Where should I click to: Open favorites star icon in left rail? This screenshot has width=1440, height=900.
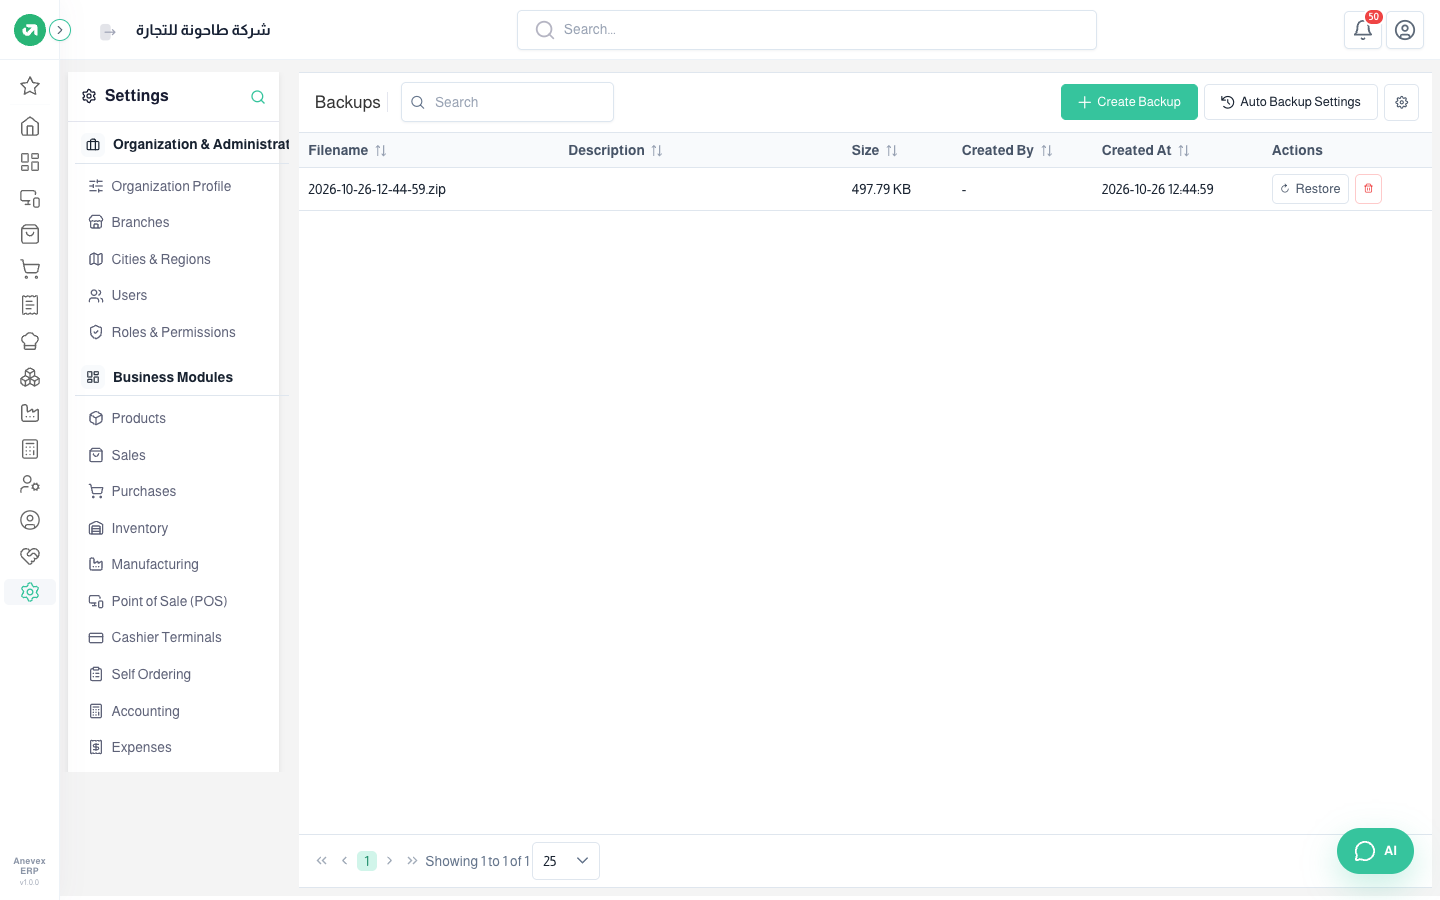[x=30, y=86]
